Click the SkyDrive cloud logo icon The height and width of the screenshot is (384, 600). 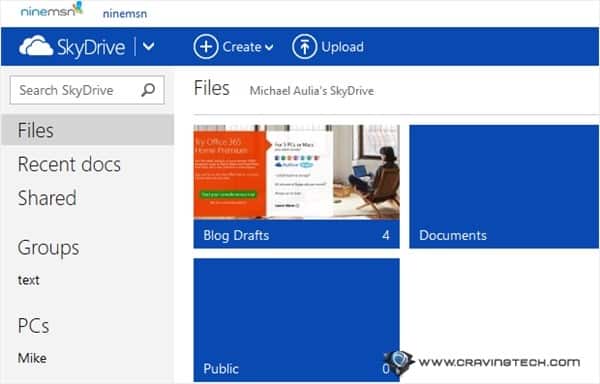point(36,46)
